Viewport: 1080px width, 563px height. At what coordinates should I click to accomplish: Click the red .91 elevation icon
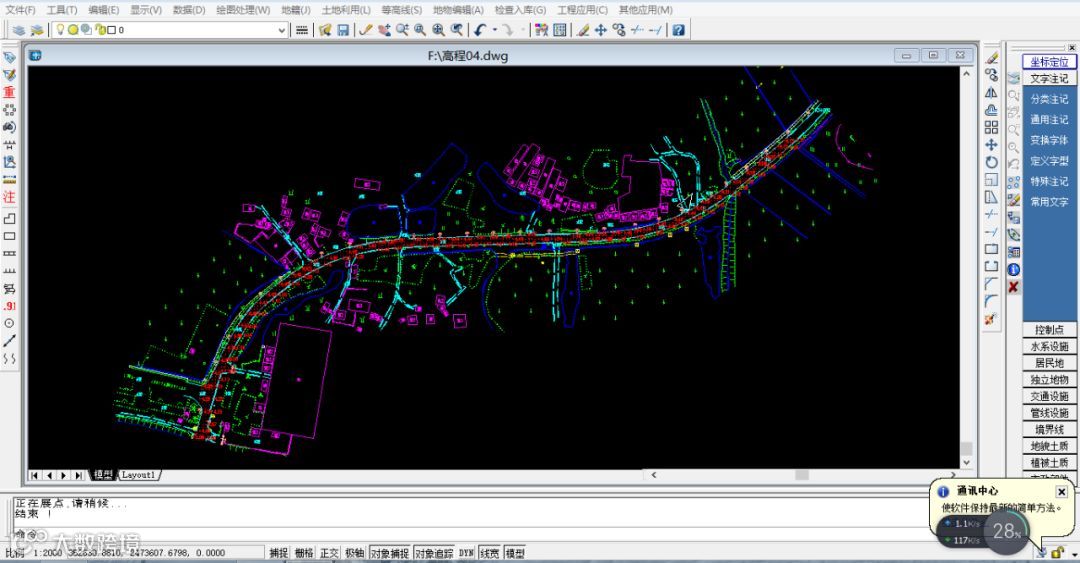9,306
